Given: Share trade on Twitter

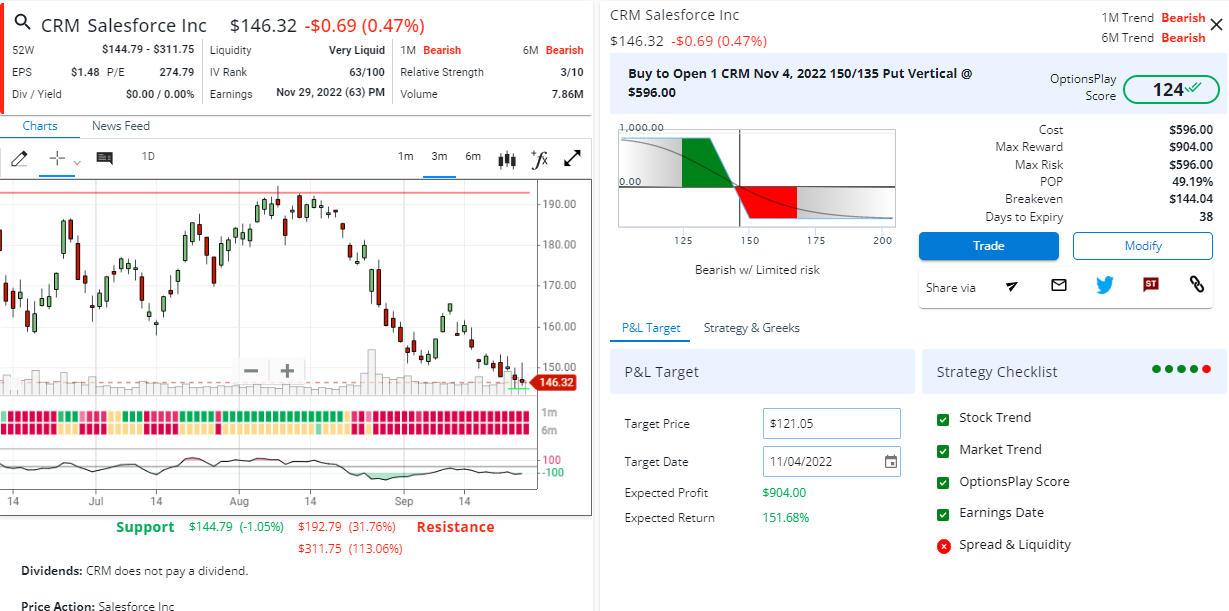Looking at the screenshot, I should click(x=1104, y=285).
